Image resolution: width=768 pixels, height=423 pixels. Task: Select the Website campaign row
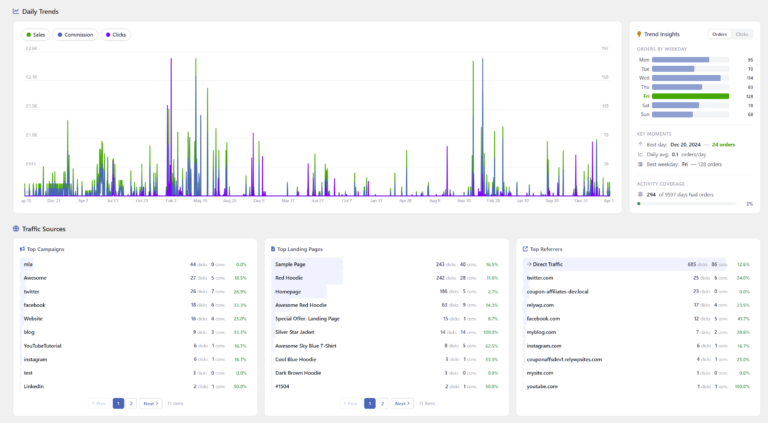pyautogui.click(x=135, y=319)
